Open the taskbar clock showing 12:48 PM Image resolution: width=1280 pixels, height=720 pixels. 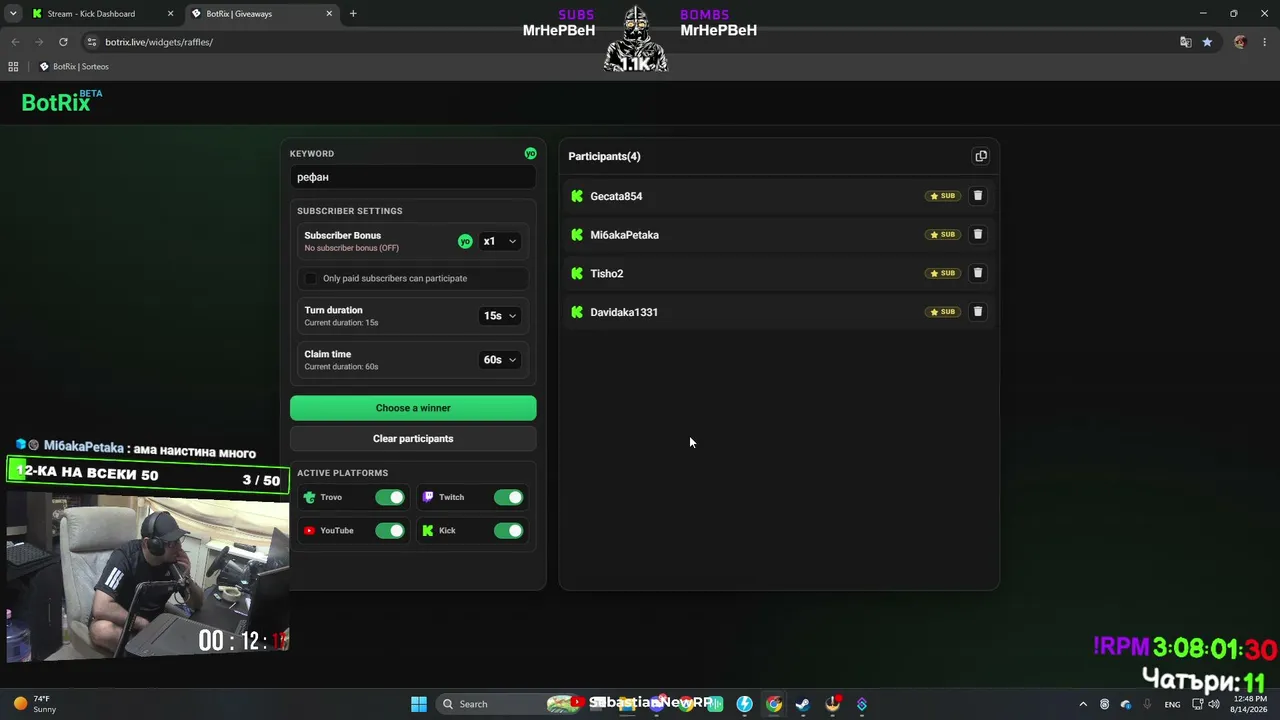1250,704
